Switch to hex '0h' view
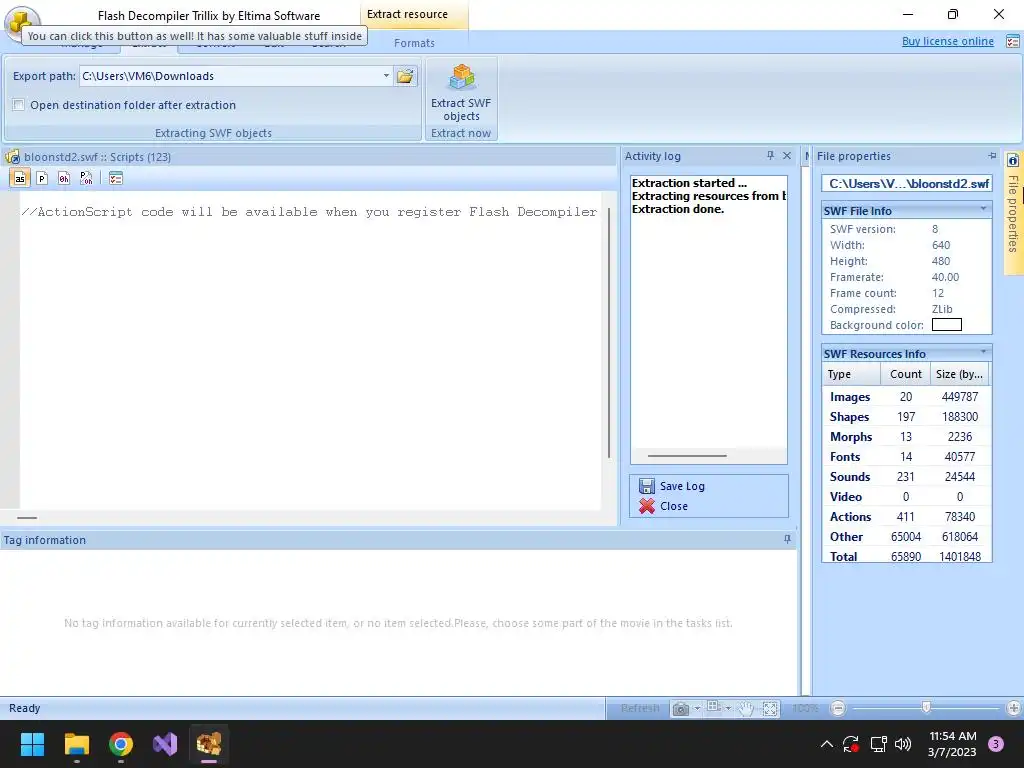Viewport: 1024px width, 768px height. [64, 178]
